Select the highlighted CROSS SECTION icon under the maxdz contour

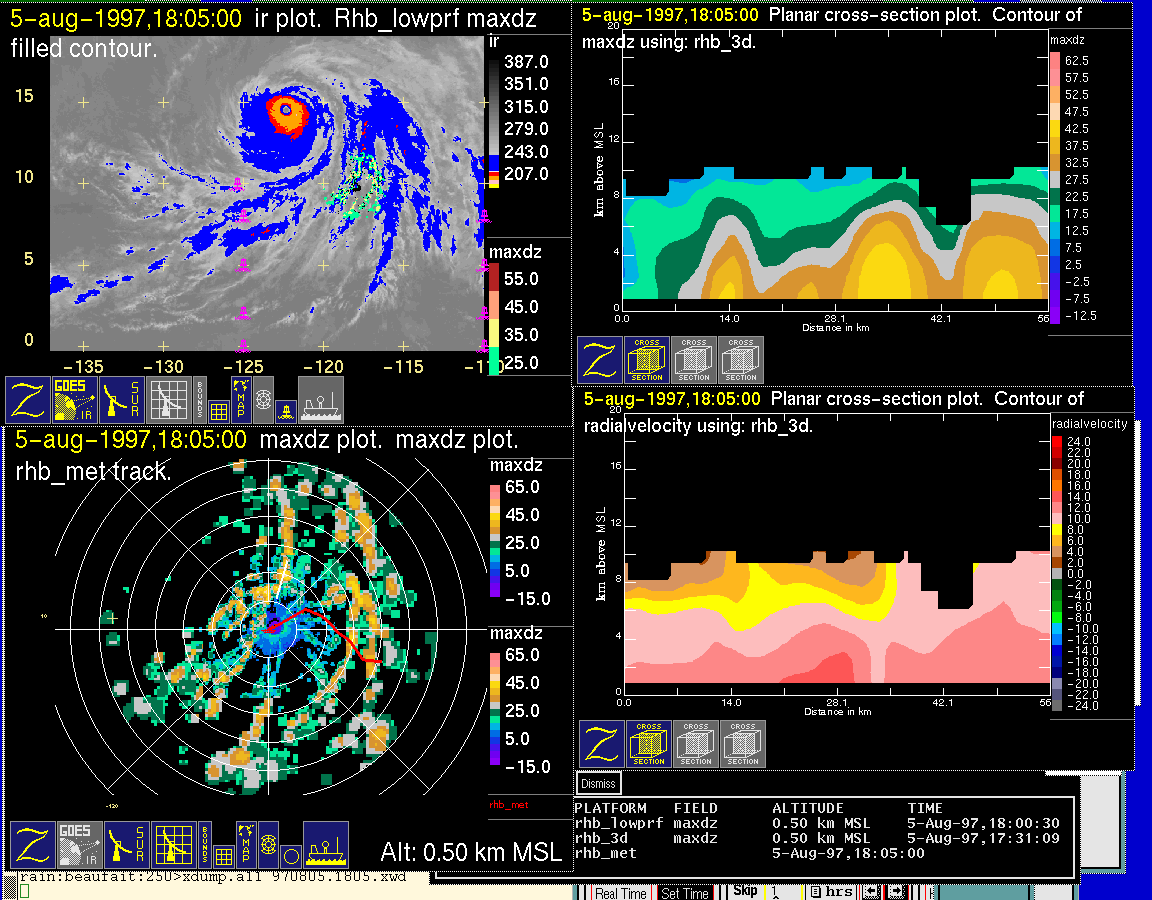tap(647, 361)
